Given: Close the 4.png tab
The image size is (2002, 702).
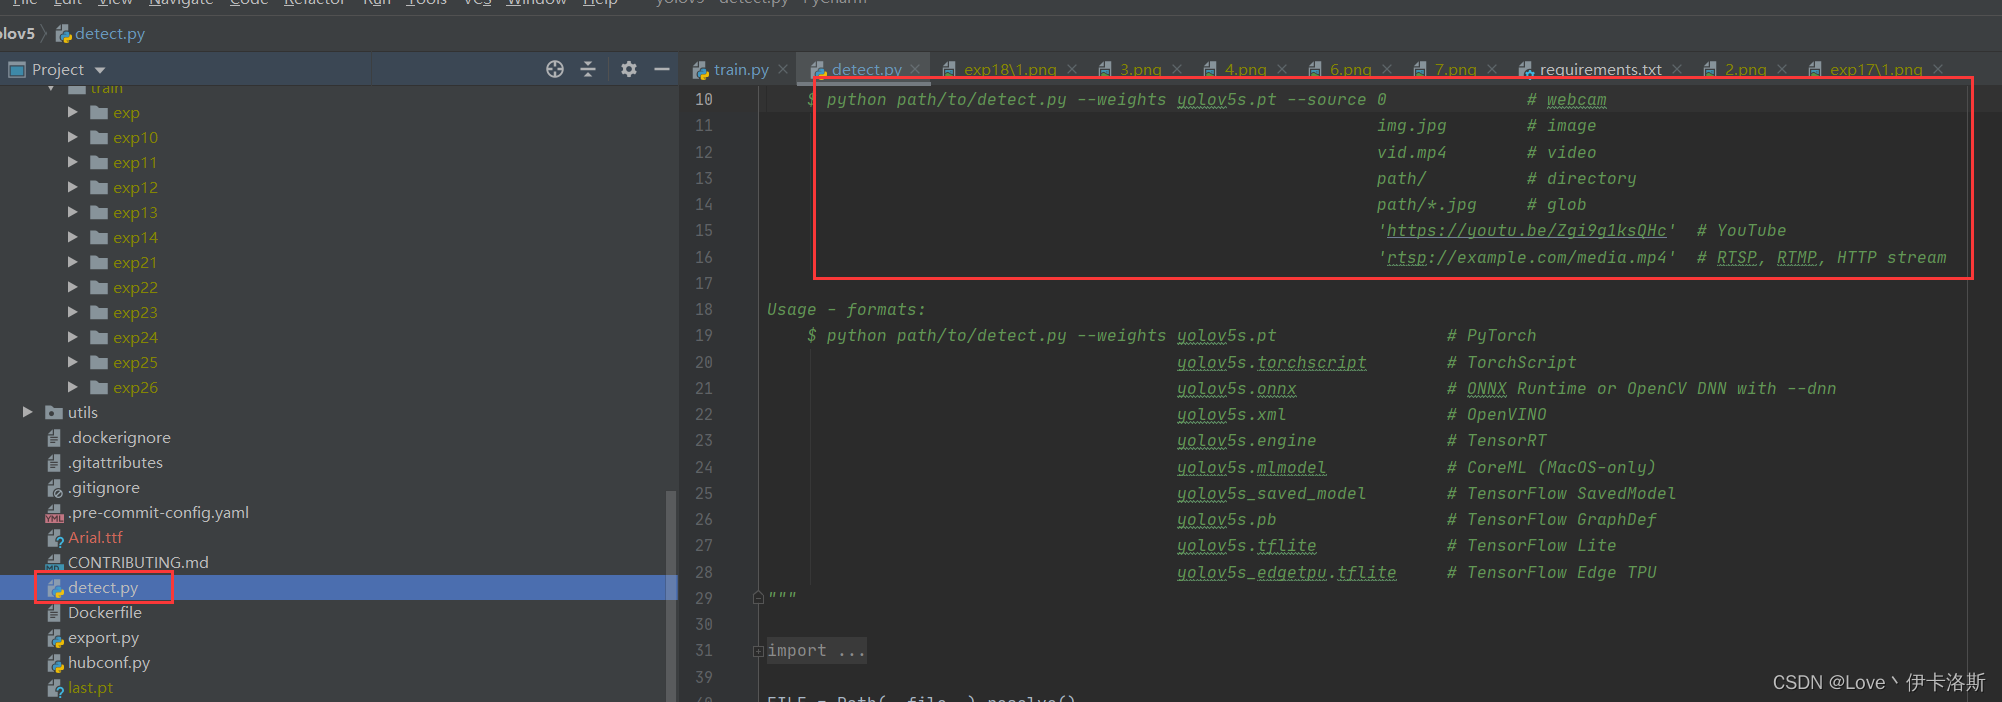Looking at the screenshot, I should 1282,69.
